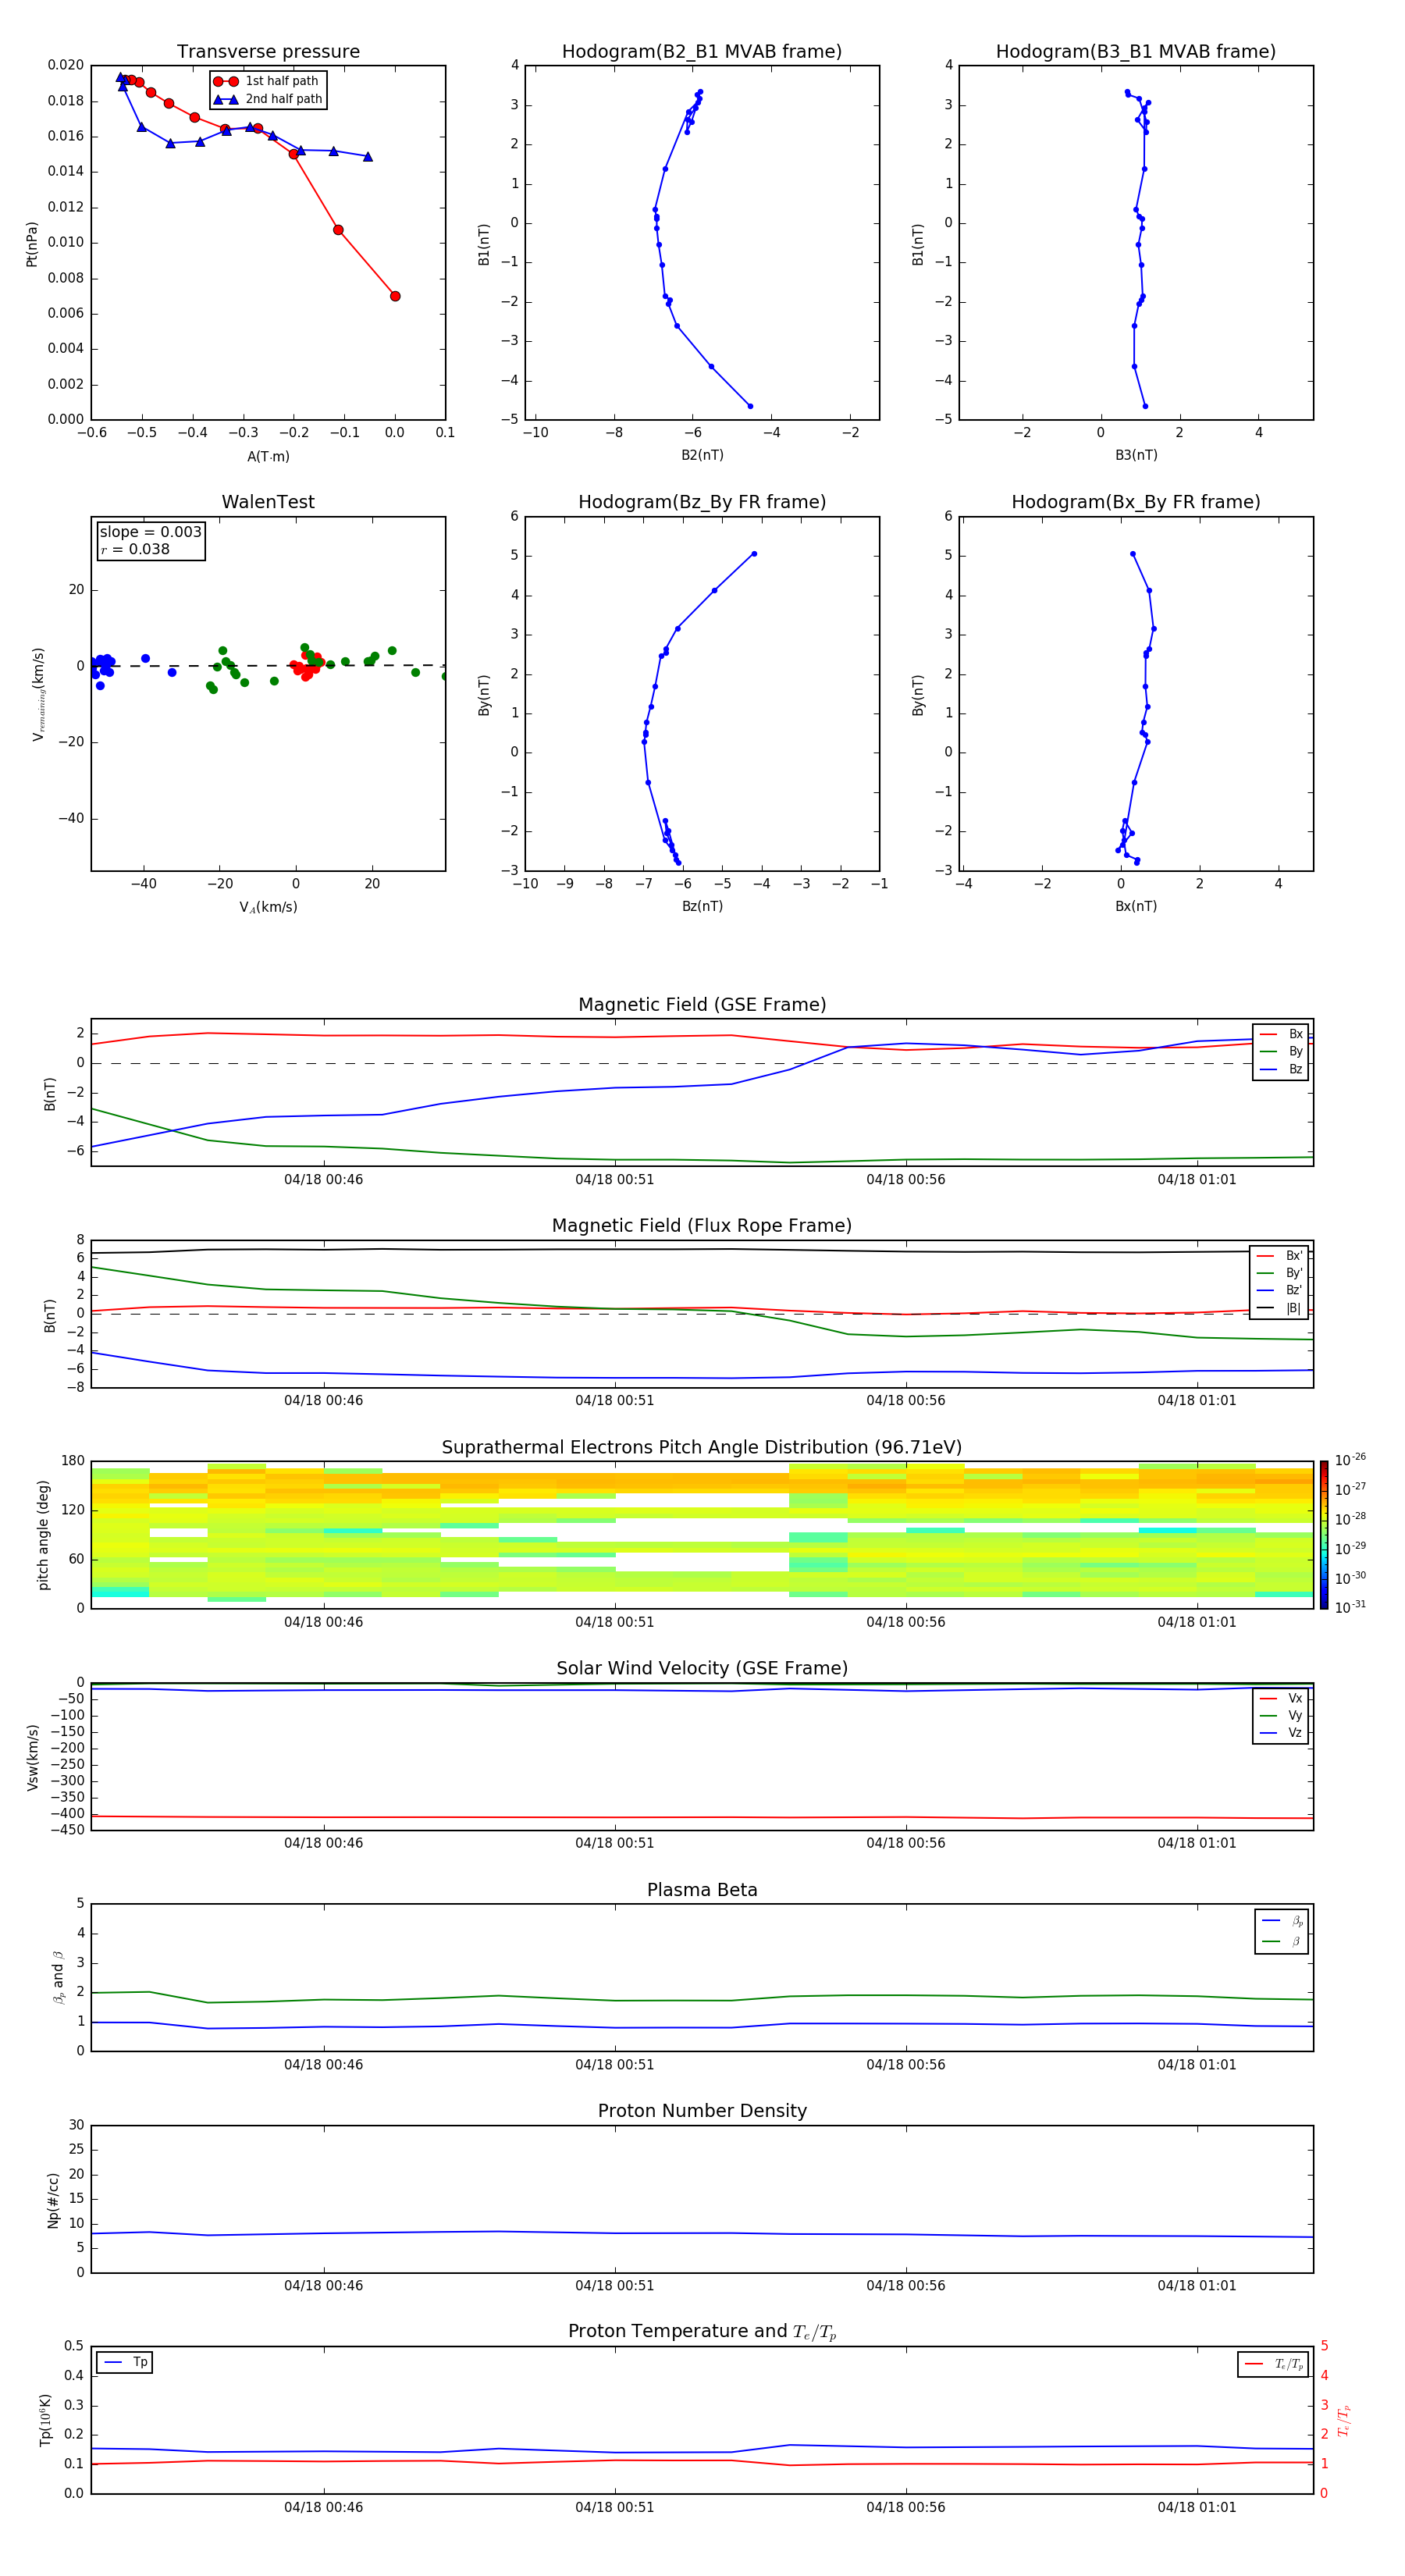Click the "Hodogram(B3_B1 MVAB frame)" title

pos(1136,52)
